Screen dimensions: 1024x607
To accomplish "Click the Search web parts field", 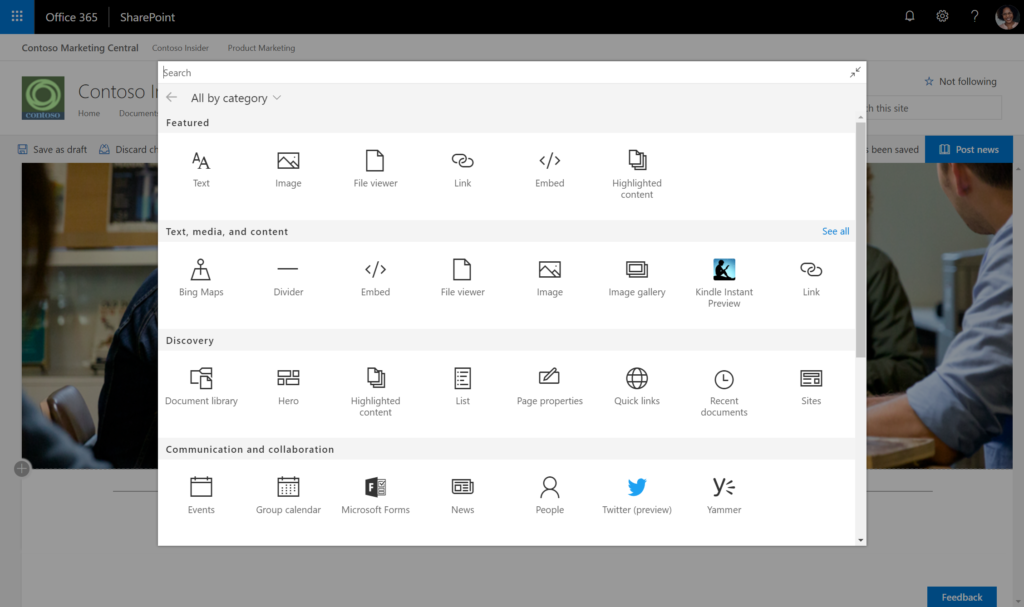I will tap(503, 73).
